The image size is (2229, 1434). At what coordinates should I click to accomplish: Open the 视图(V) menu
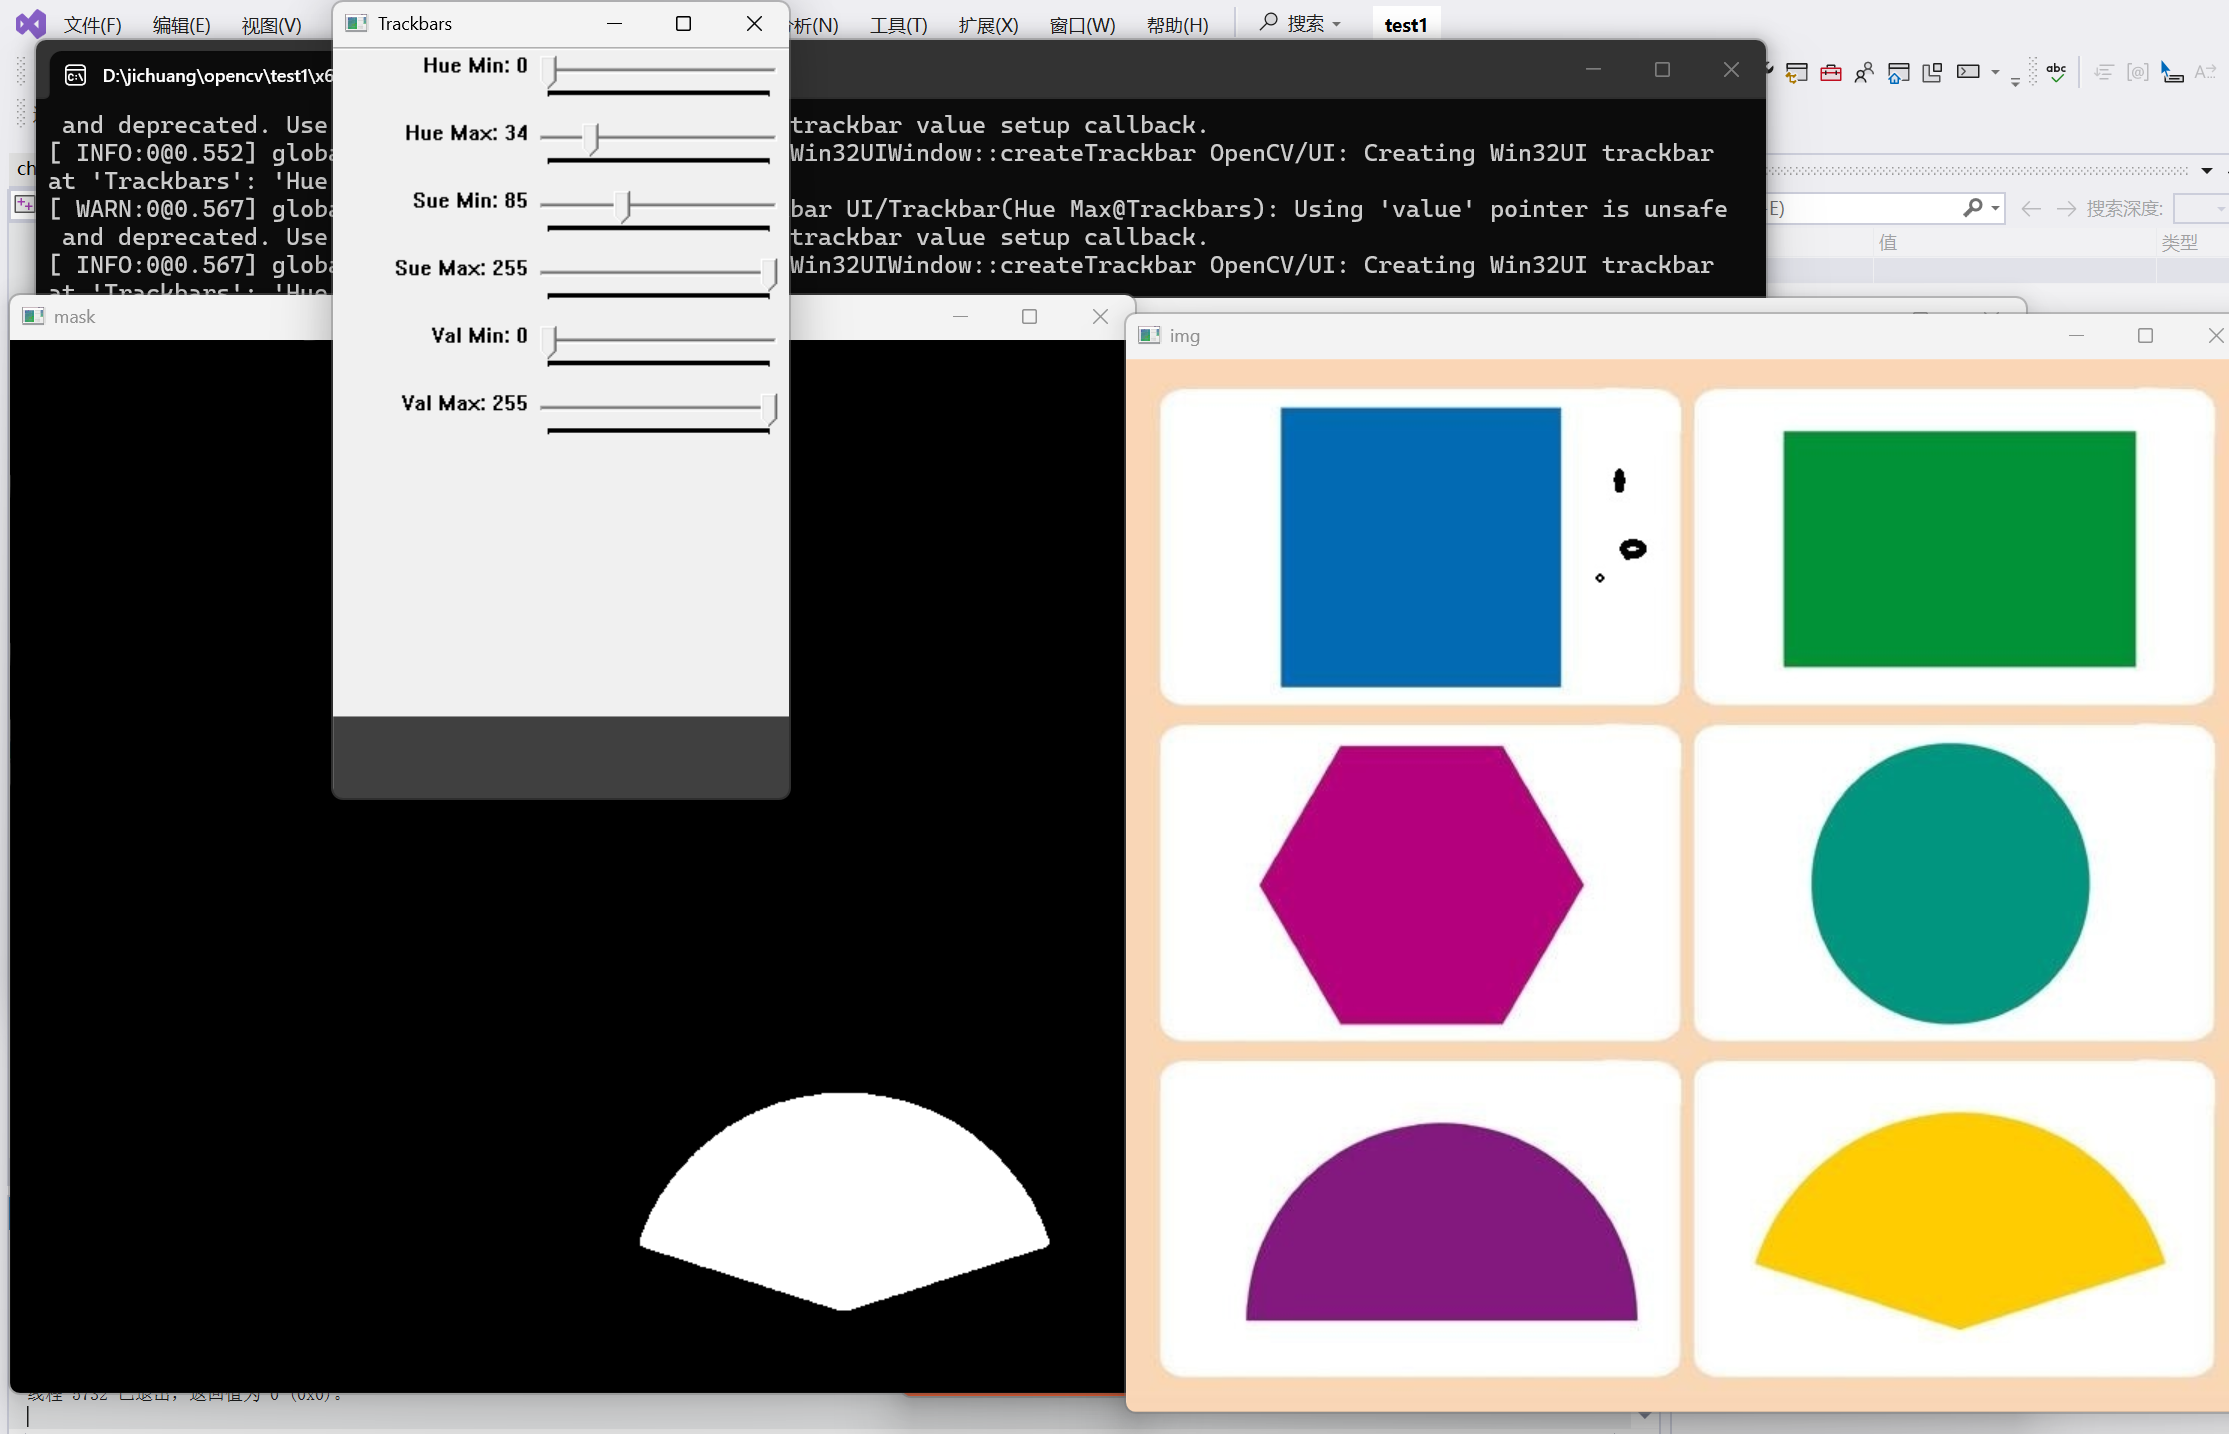pyautogui.click(x=271, y=25)
